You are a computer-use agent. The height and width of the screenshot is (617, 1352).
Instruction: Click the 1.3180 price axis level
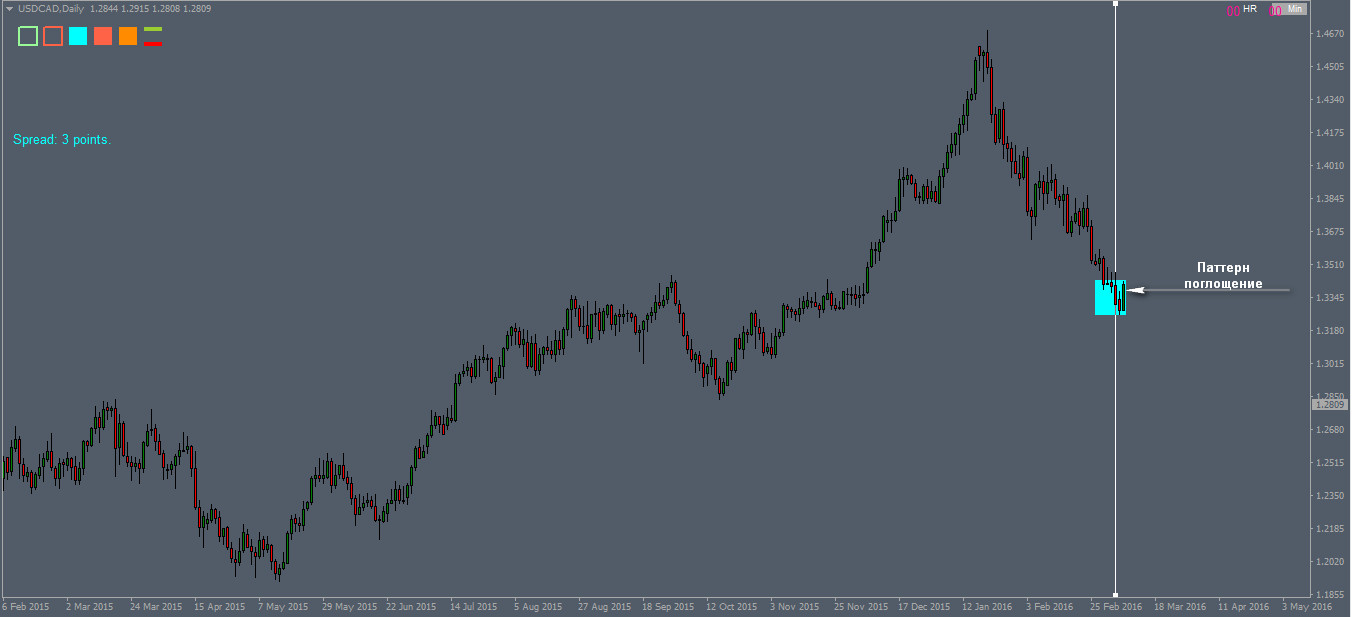1331,331
